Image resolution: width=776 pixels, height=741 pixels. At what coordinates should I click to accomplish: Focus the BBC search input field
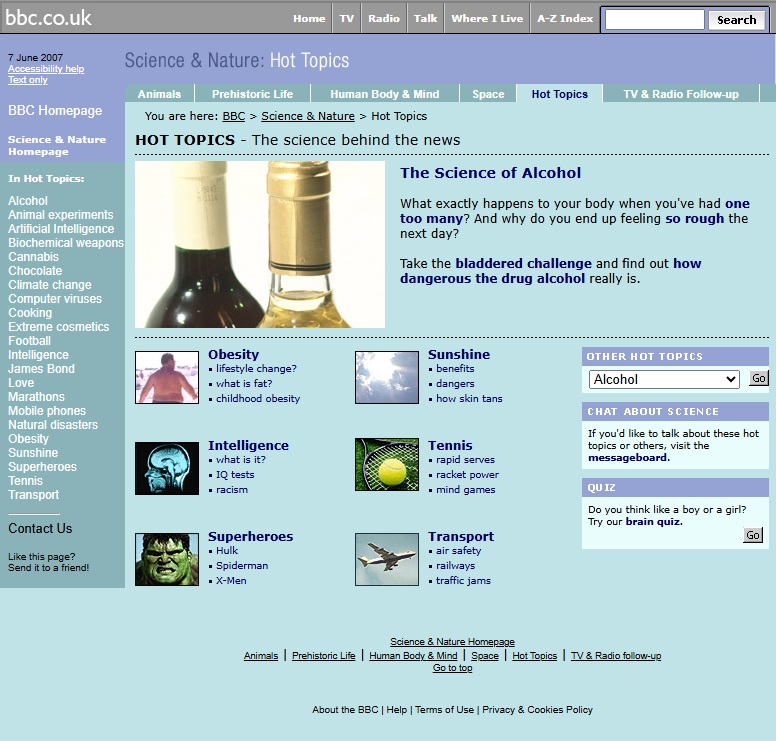click(654, 20)
